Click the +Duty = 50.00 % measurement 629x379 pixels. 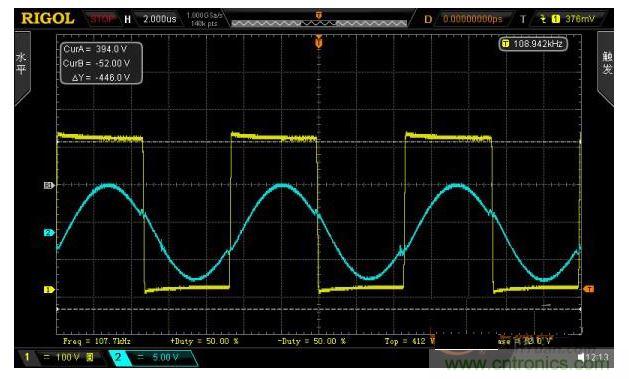click(204, 341)
